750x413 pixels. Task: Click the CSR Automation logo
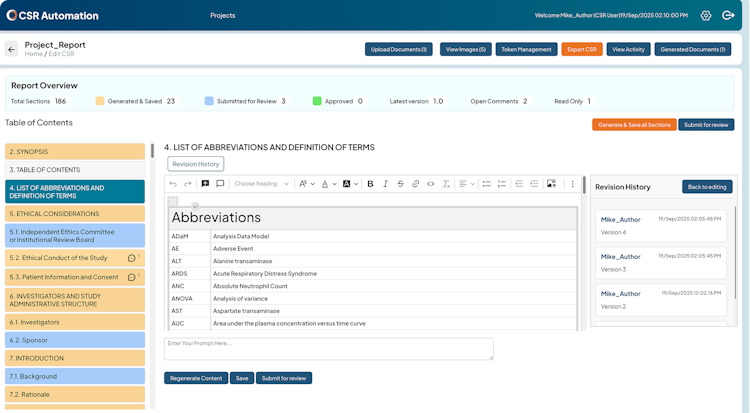(x=53, y=16)
